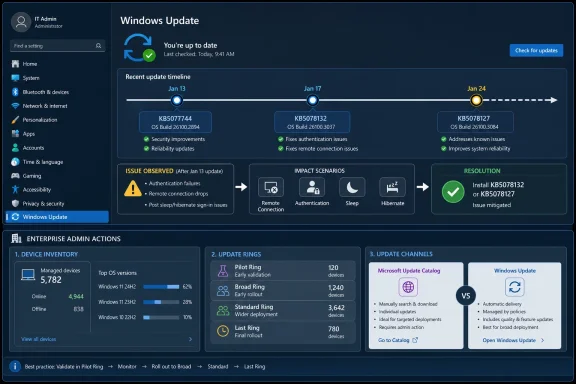Go to Bluetooth & devices
The width and height of the screenshot is (576, 384).
tap(57, 92)
